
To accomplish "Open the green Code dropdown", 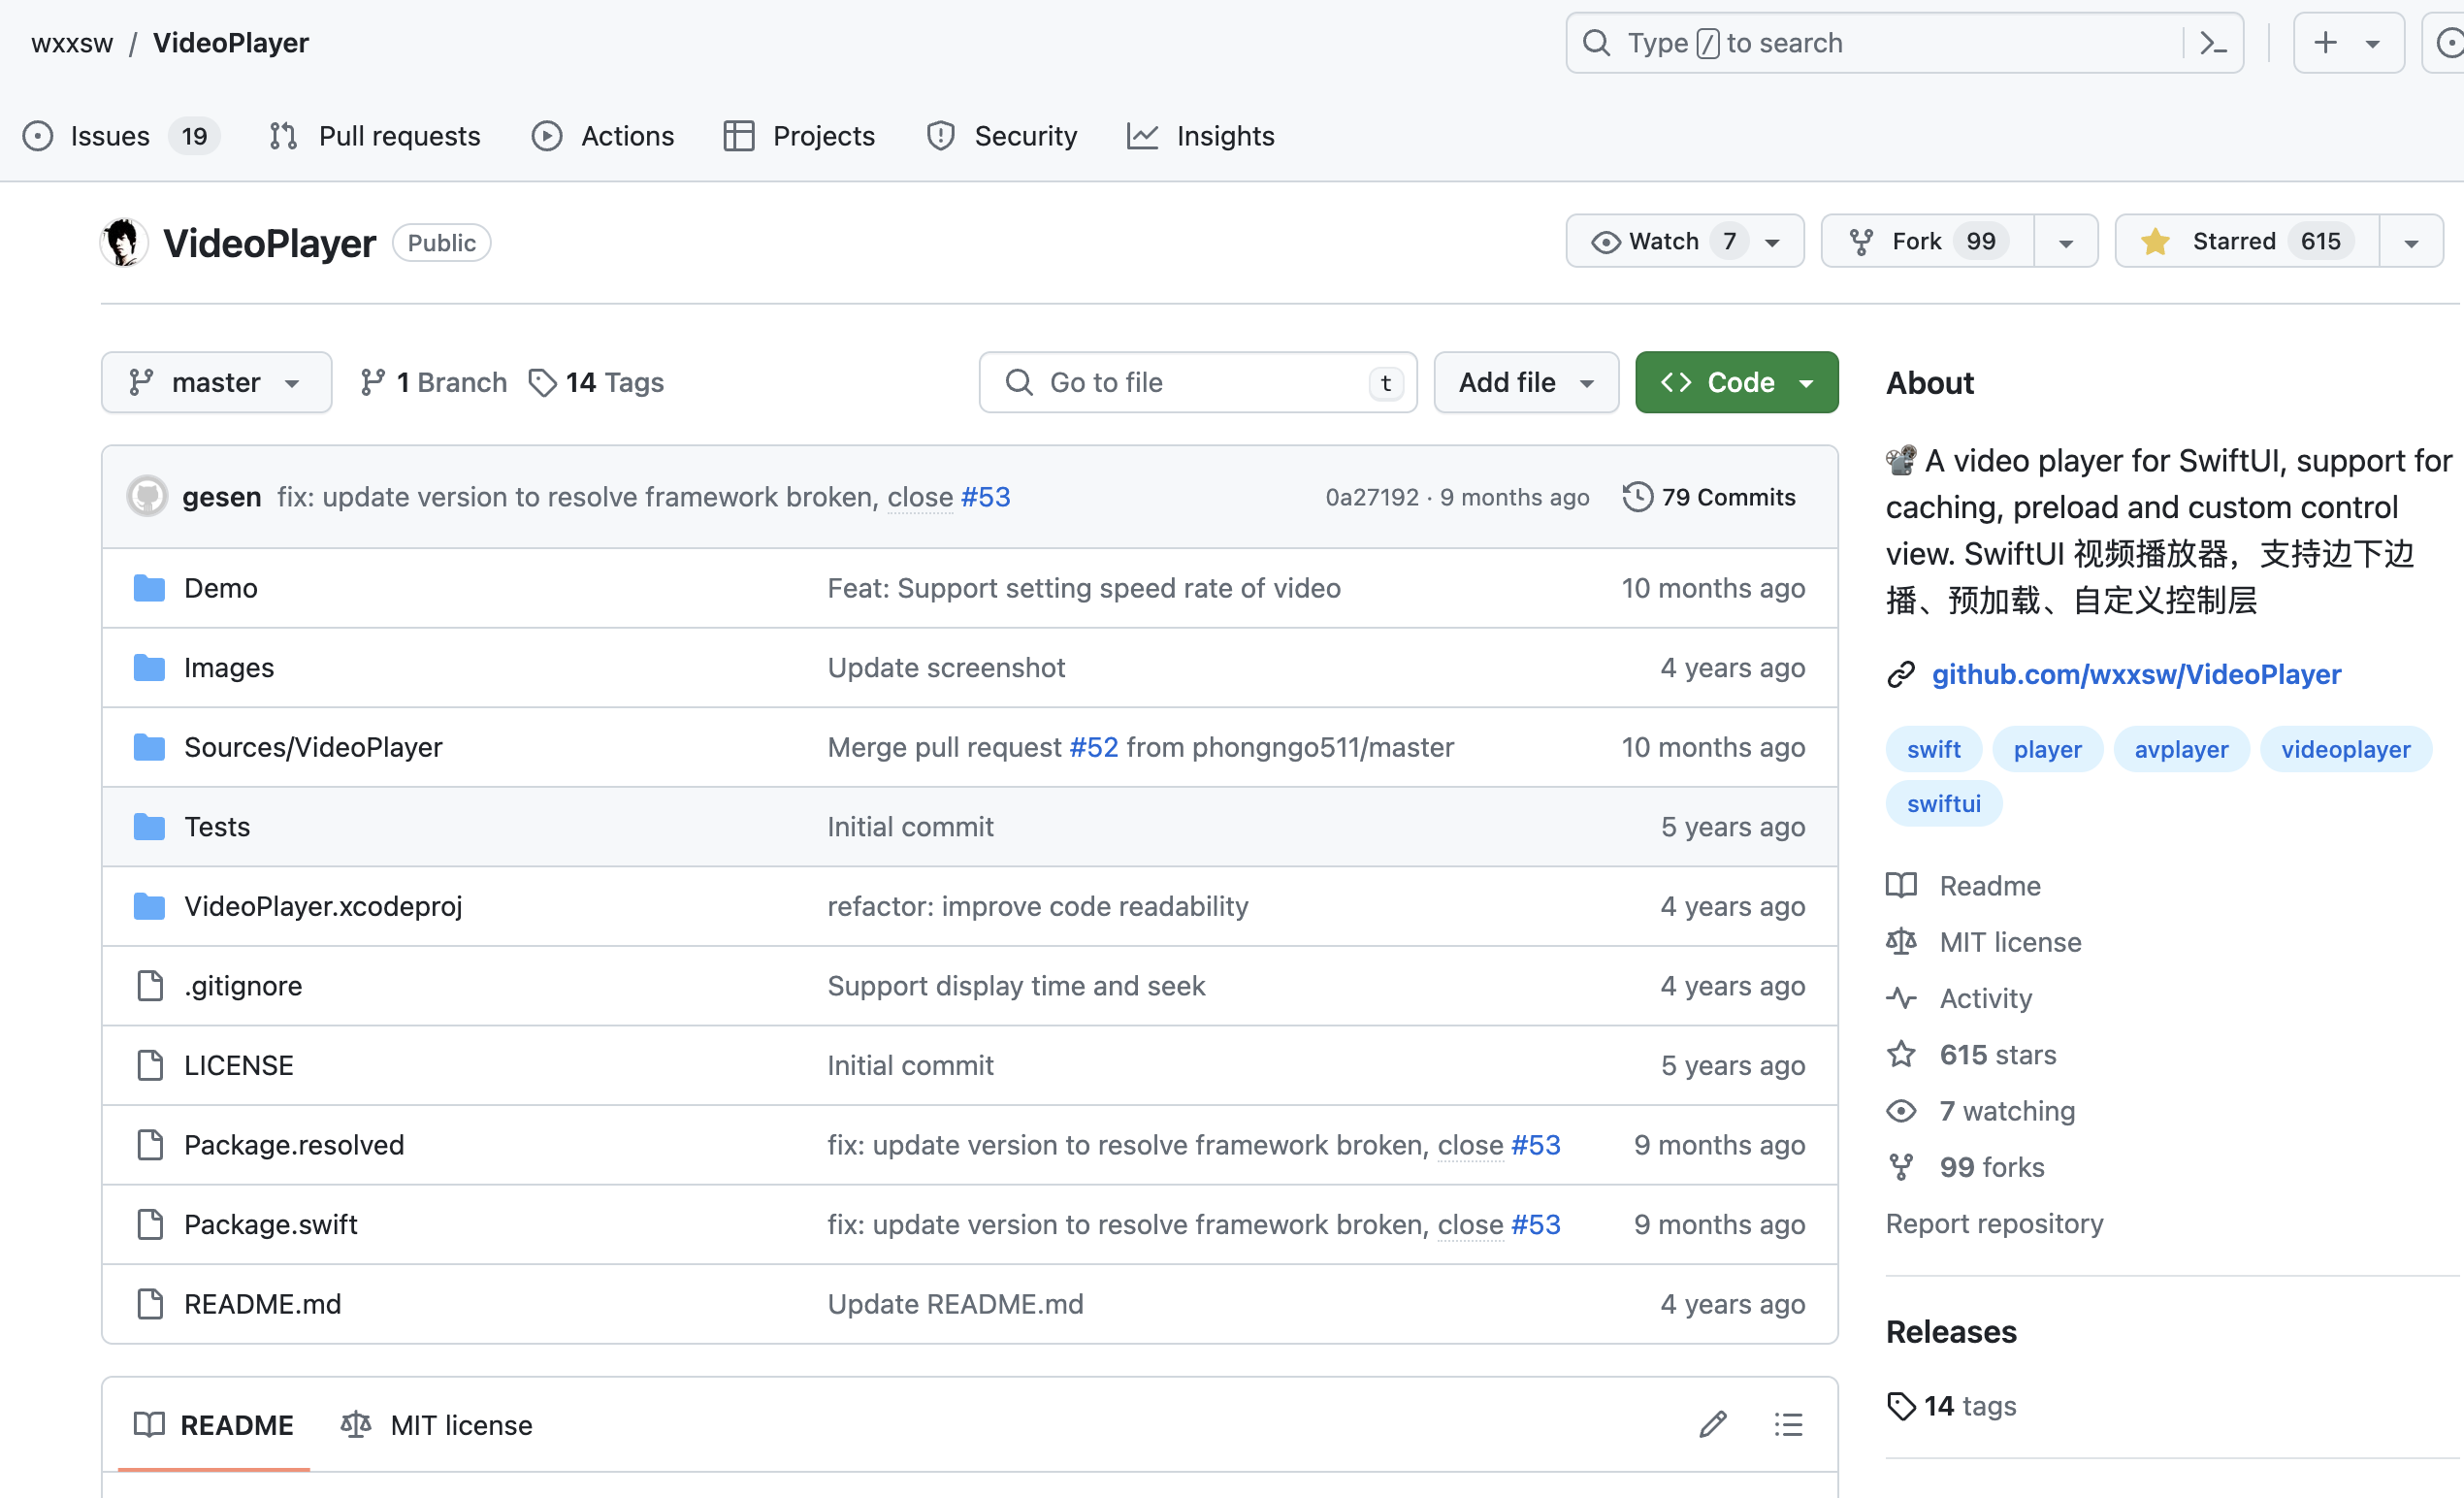I will (1736, 382).
